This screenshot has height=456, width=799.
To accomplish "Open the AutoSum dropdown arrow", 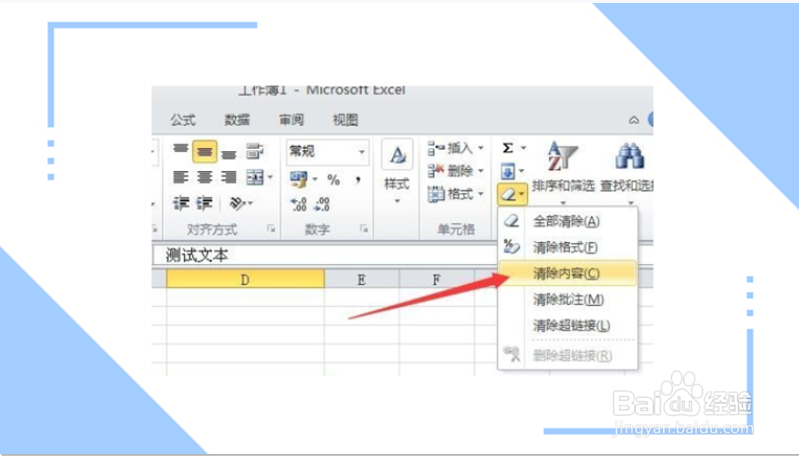I will (x=523, y=148).
